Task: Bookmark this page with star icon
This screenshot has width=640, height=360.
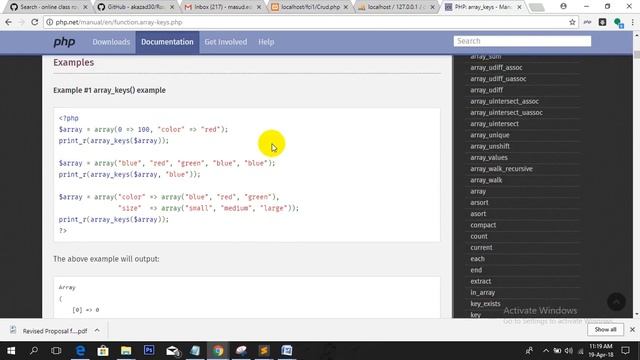Action: 572,22
